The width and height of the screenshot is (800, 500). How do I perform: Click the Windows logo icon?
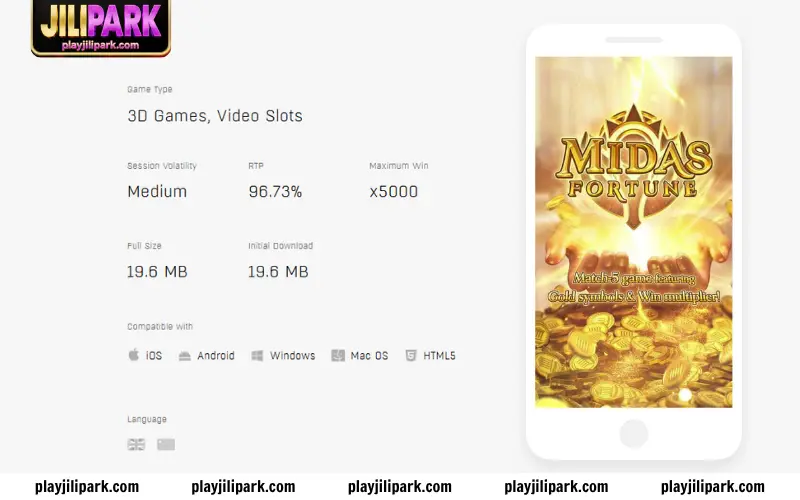pos(257,356)
